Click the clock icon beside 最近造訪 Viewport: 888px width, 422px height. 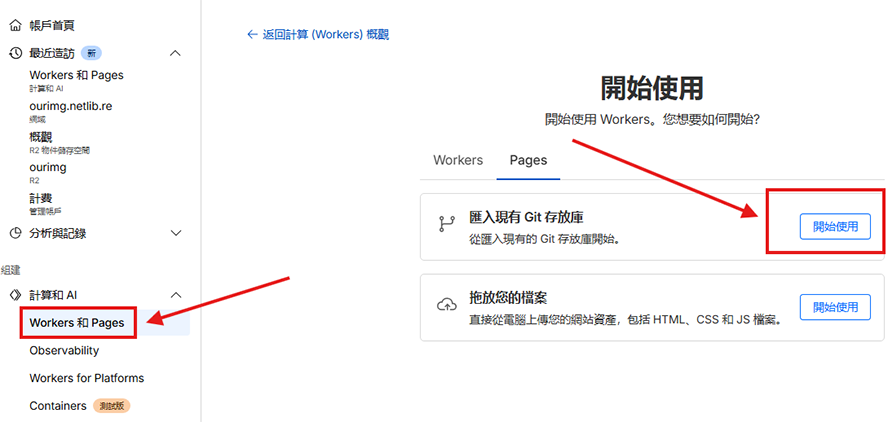pyautogui.click(x=16, y=53)
